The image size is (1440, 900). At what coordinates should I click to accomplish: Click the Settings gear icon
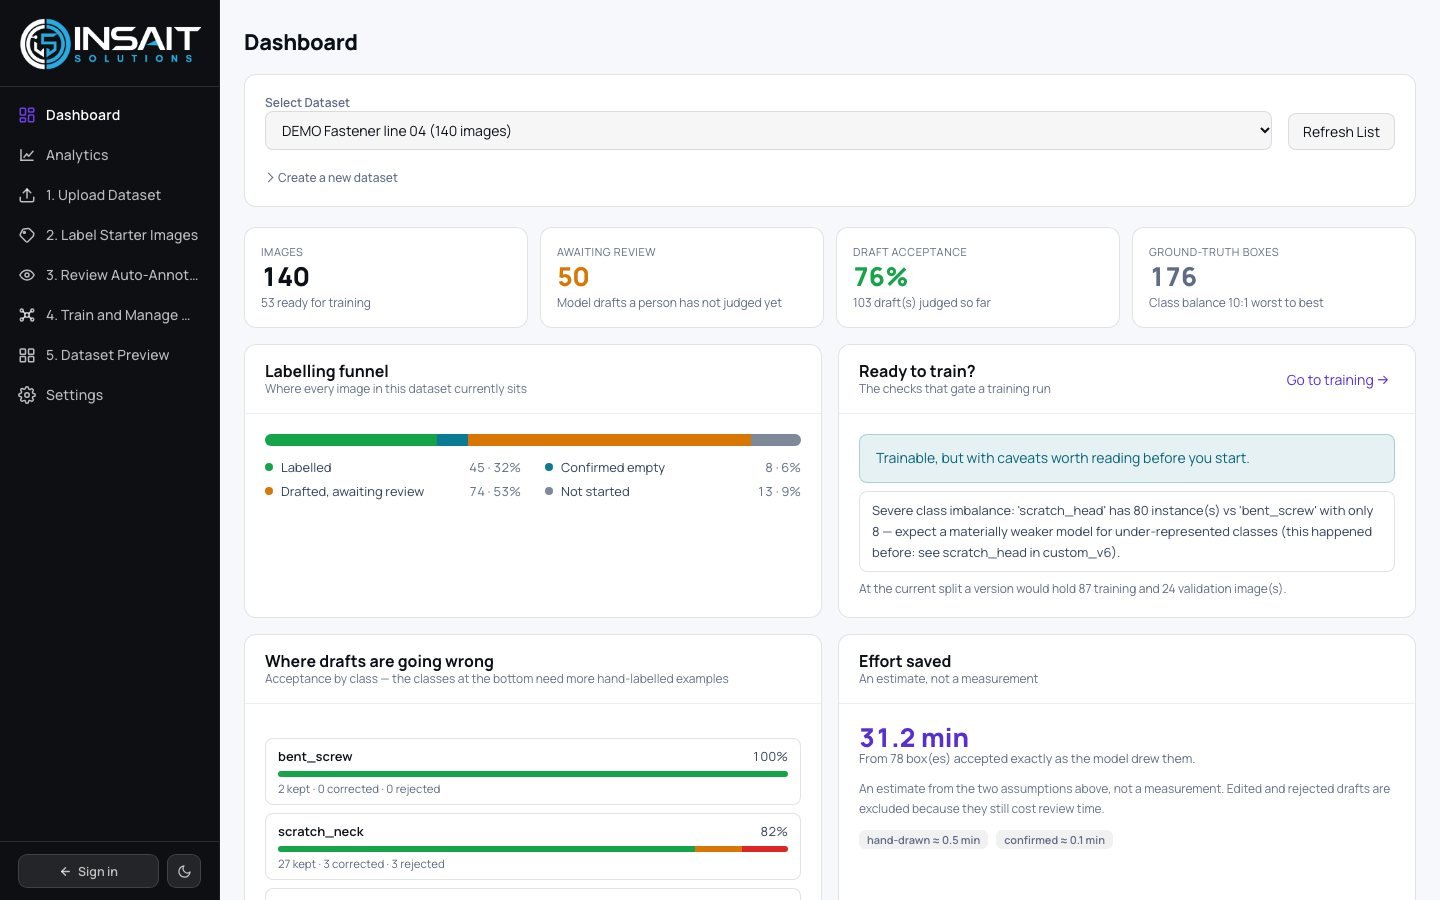pos(27,395)
